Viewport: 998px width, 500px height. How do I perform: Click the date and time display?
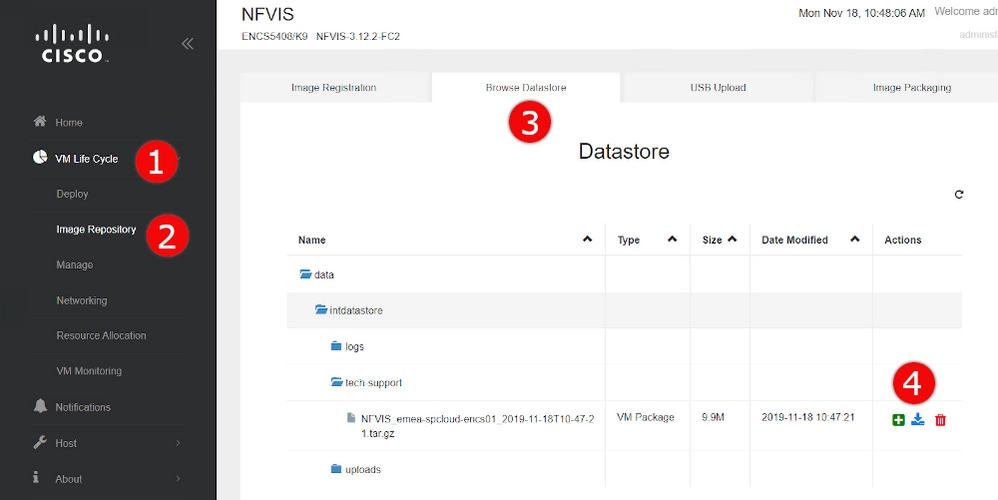tap(862, 13)
